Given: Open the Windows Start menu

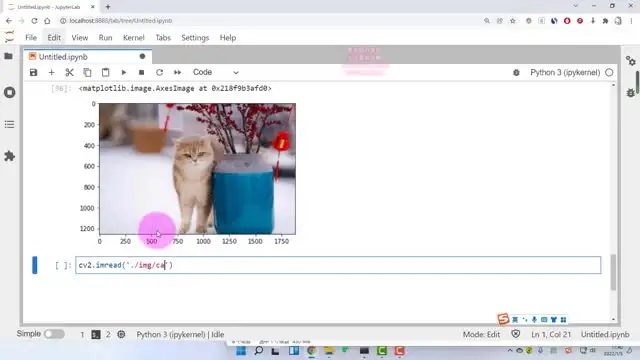Looking at the screenshot, I should 241,351.
